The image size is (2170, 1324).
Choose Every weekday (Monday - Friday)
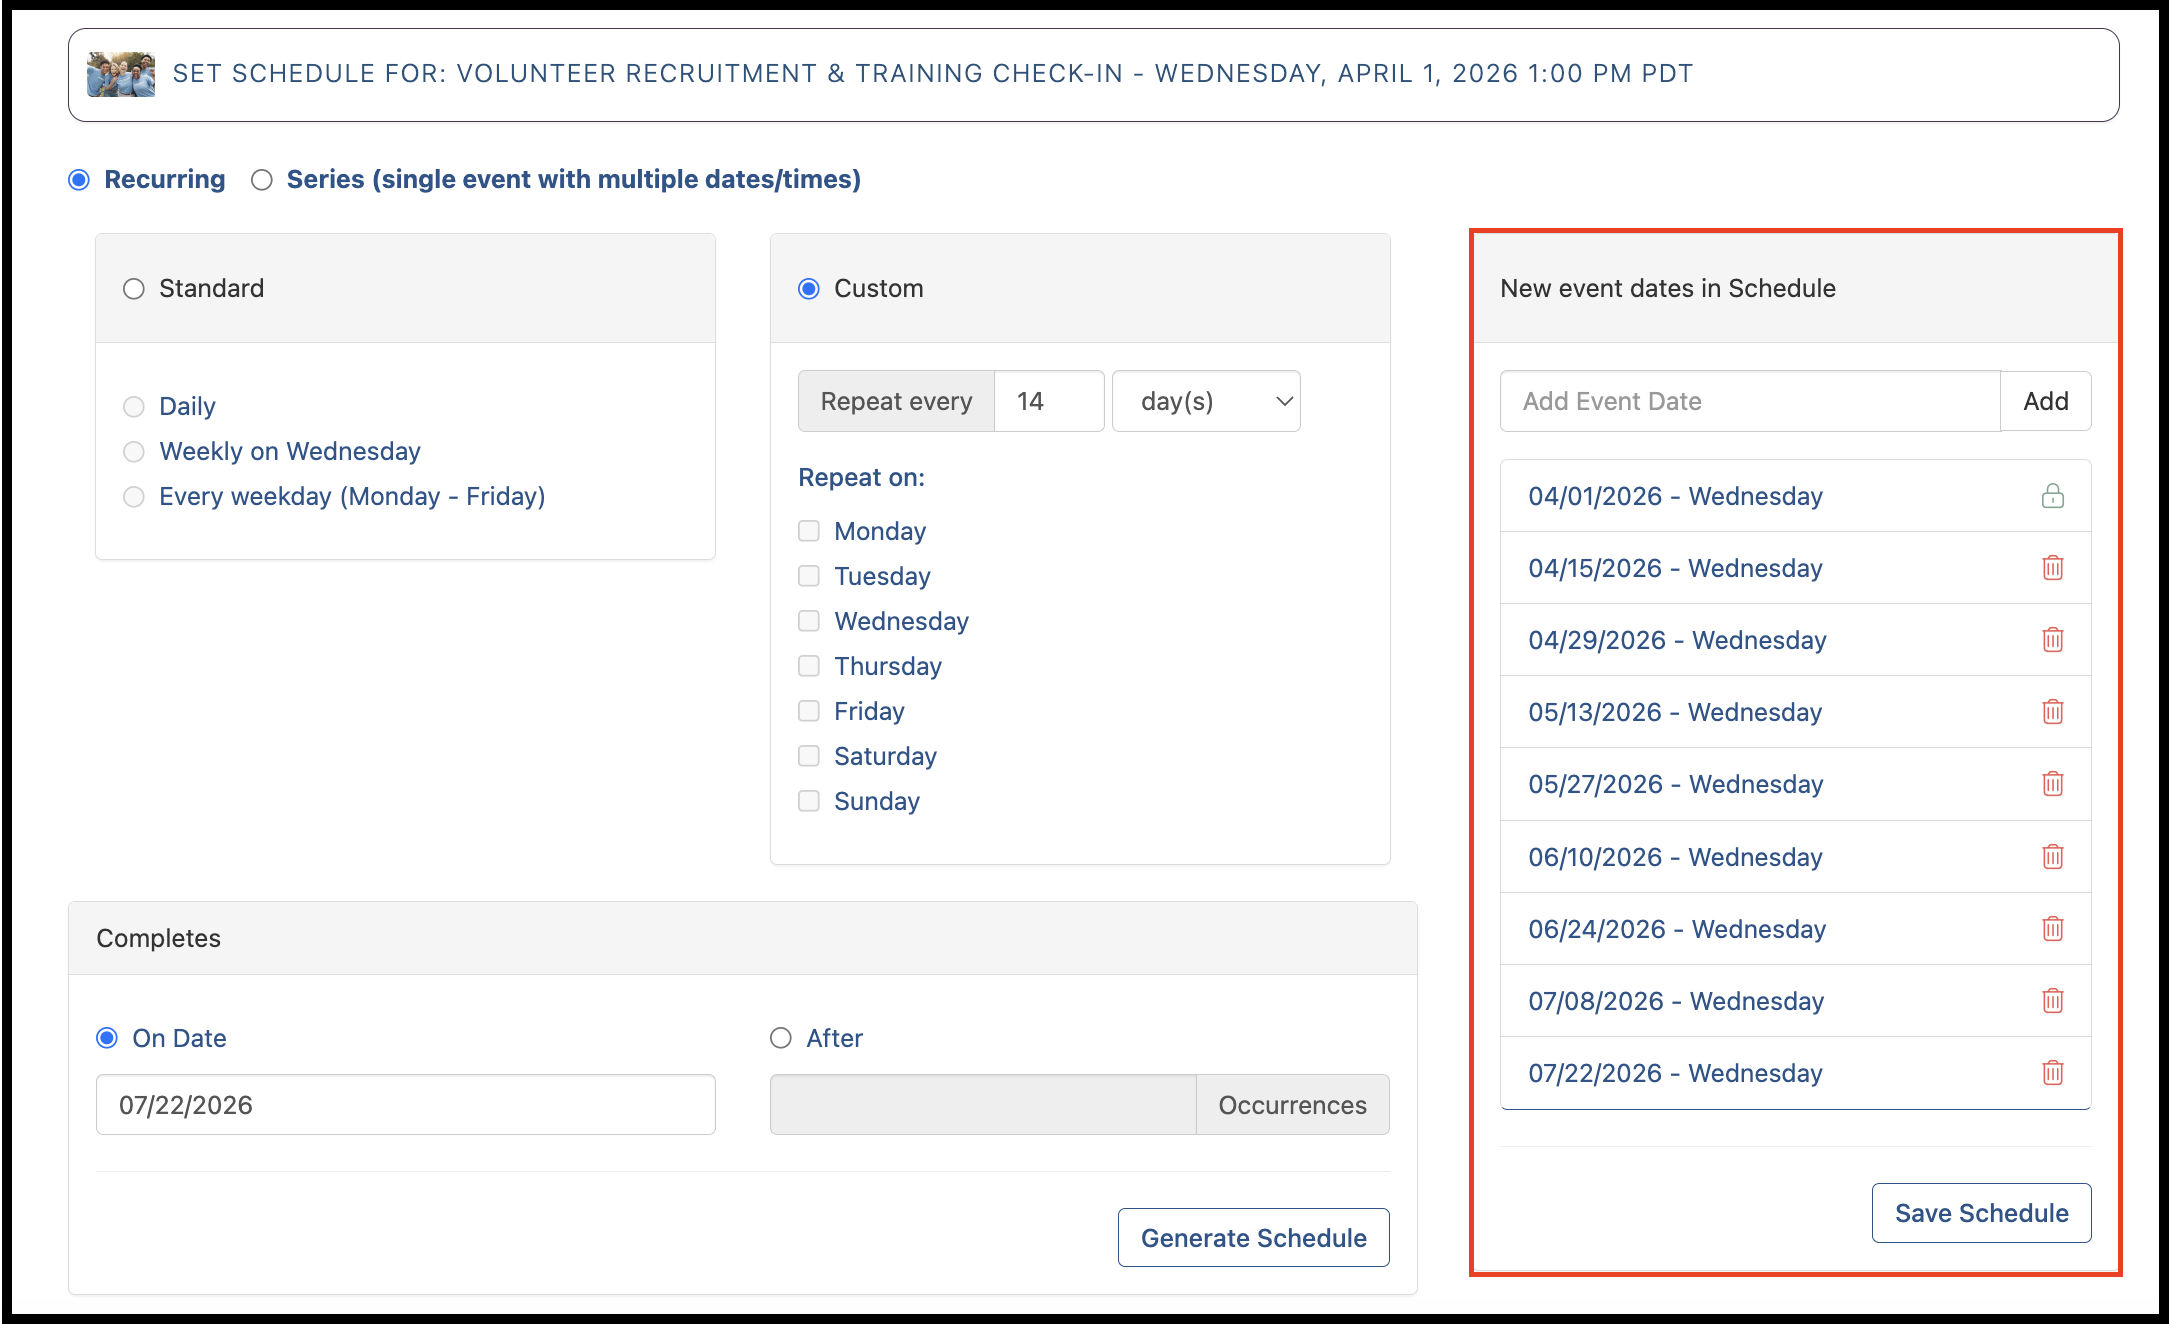pyautogui.click(x=134, y=497)
